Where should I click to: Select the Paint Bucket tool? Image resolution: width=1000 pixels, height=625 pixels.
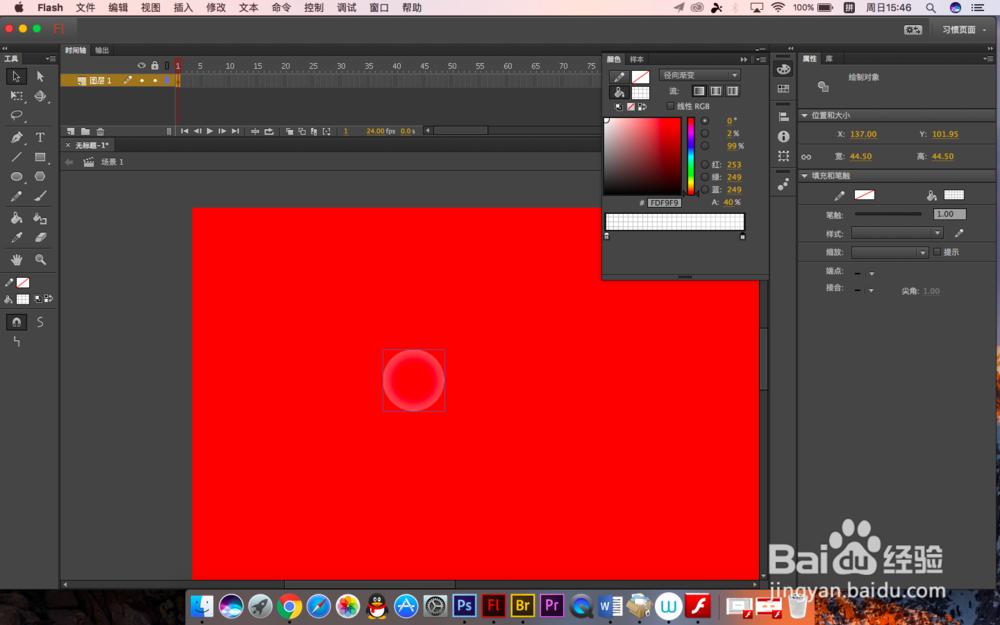(17, 218)
